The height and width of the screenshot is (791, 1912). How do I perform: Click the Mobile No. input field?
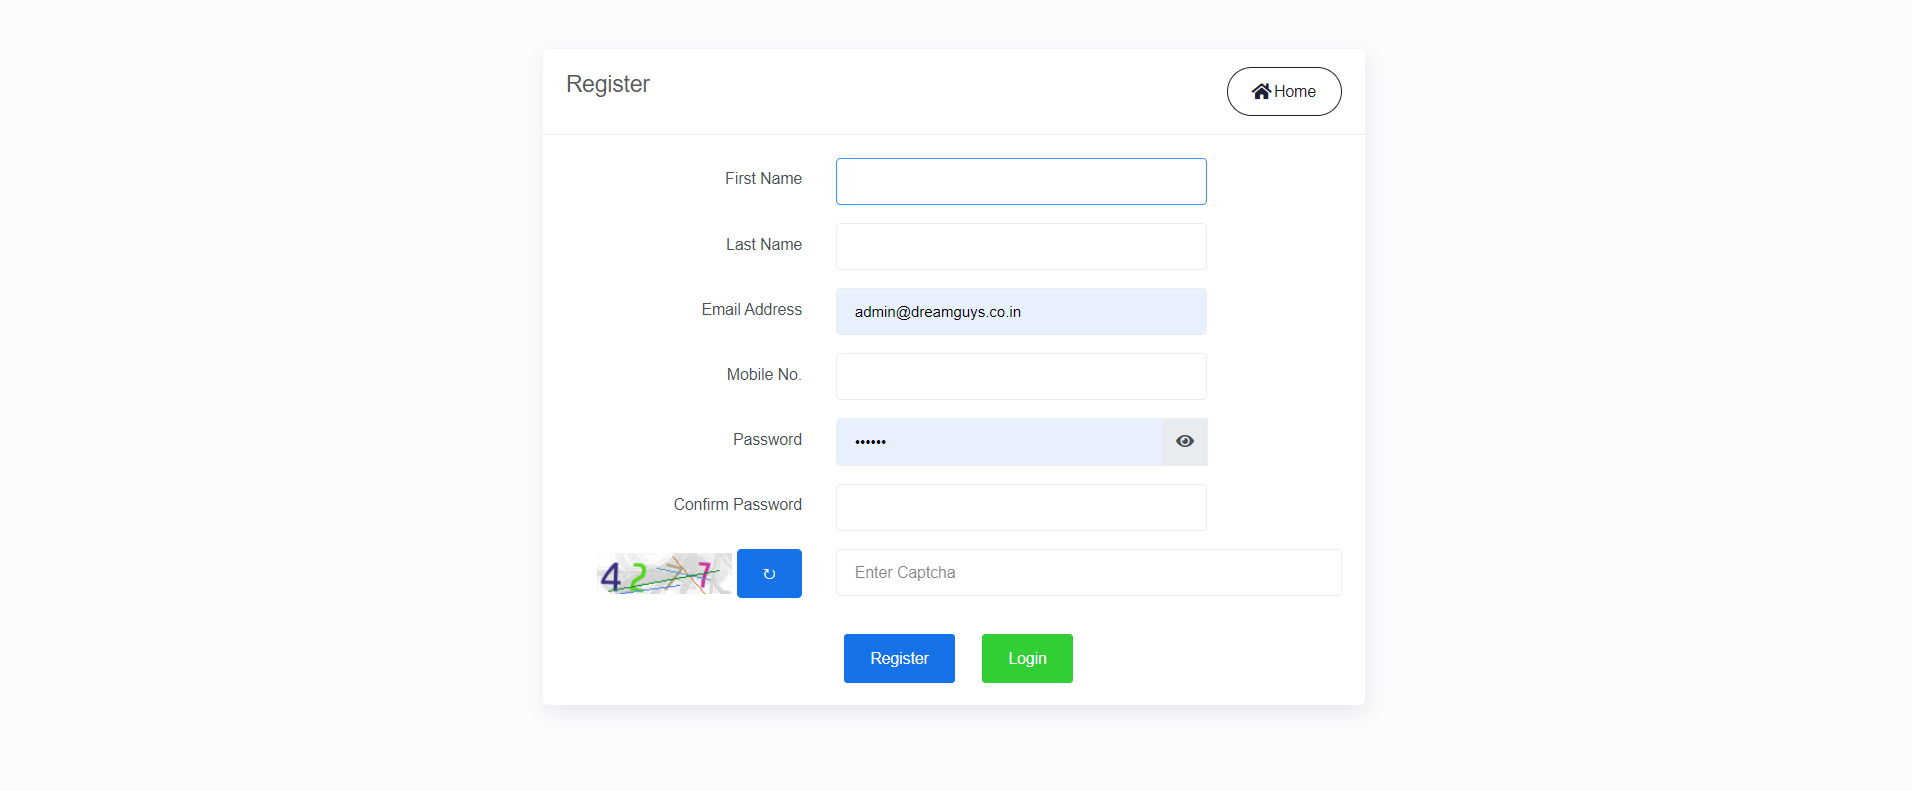coord(1020,377)
